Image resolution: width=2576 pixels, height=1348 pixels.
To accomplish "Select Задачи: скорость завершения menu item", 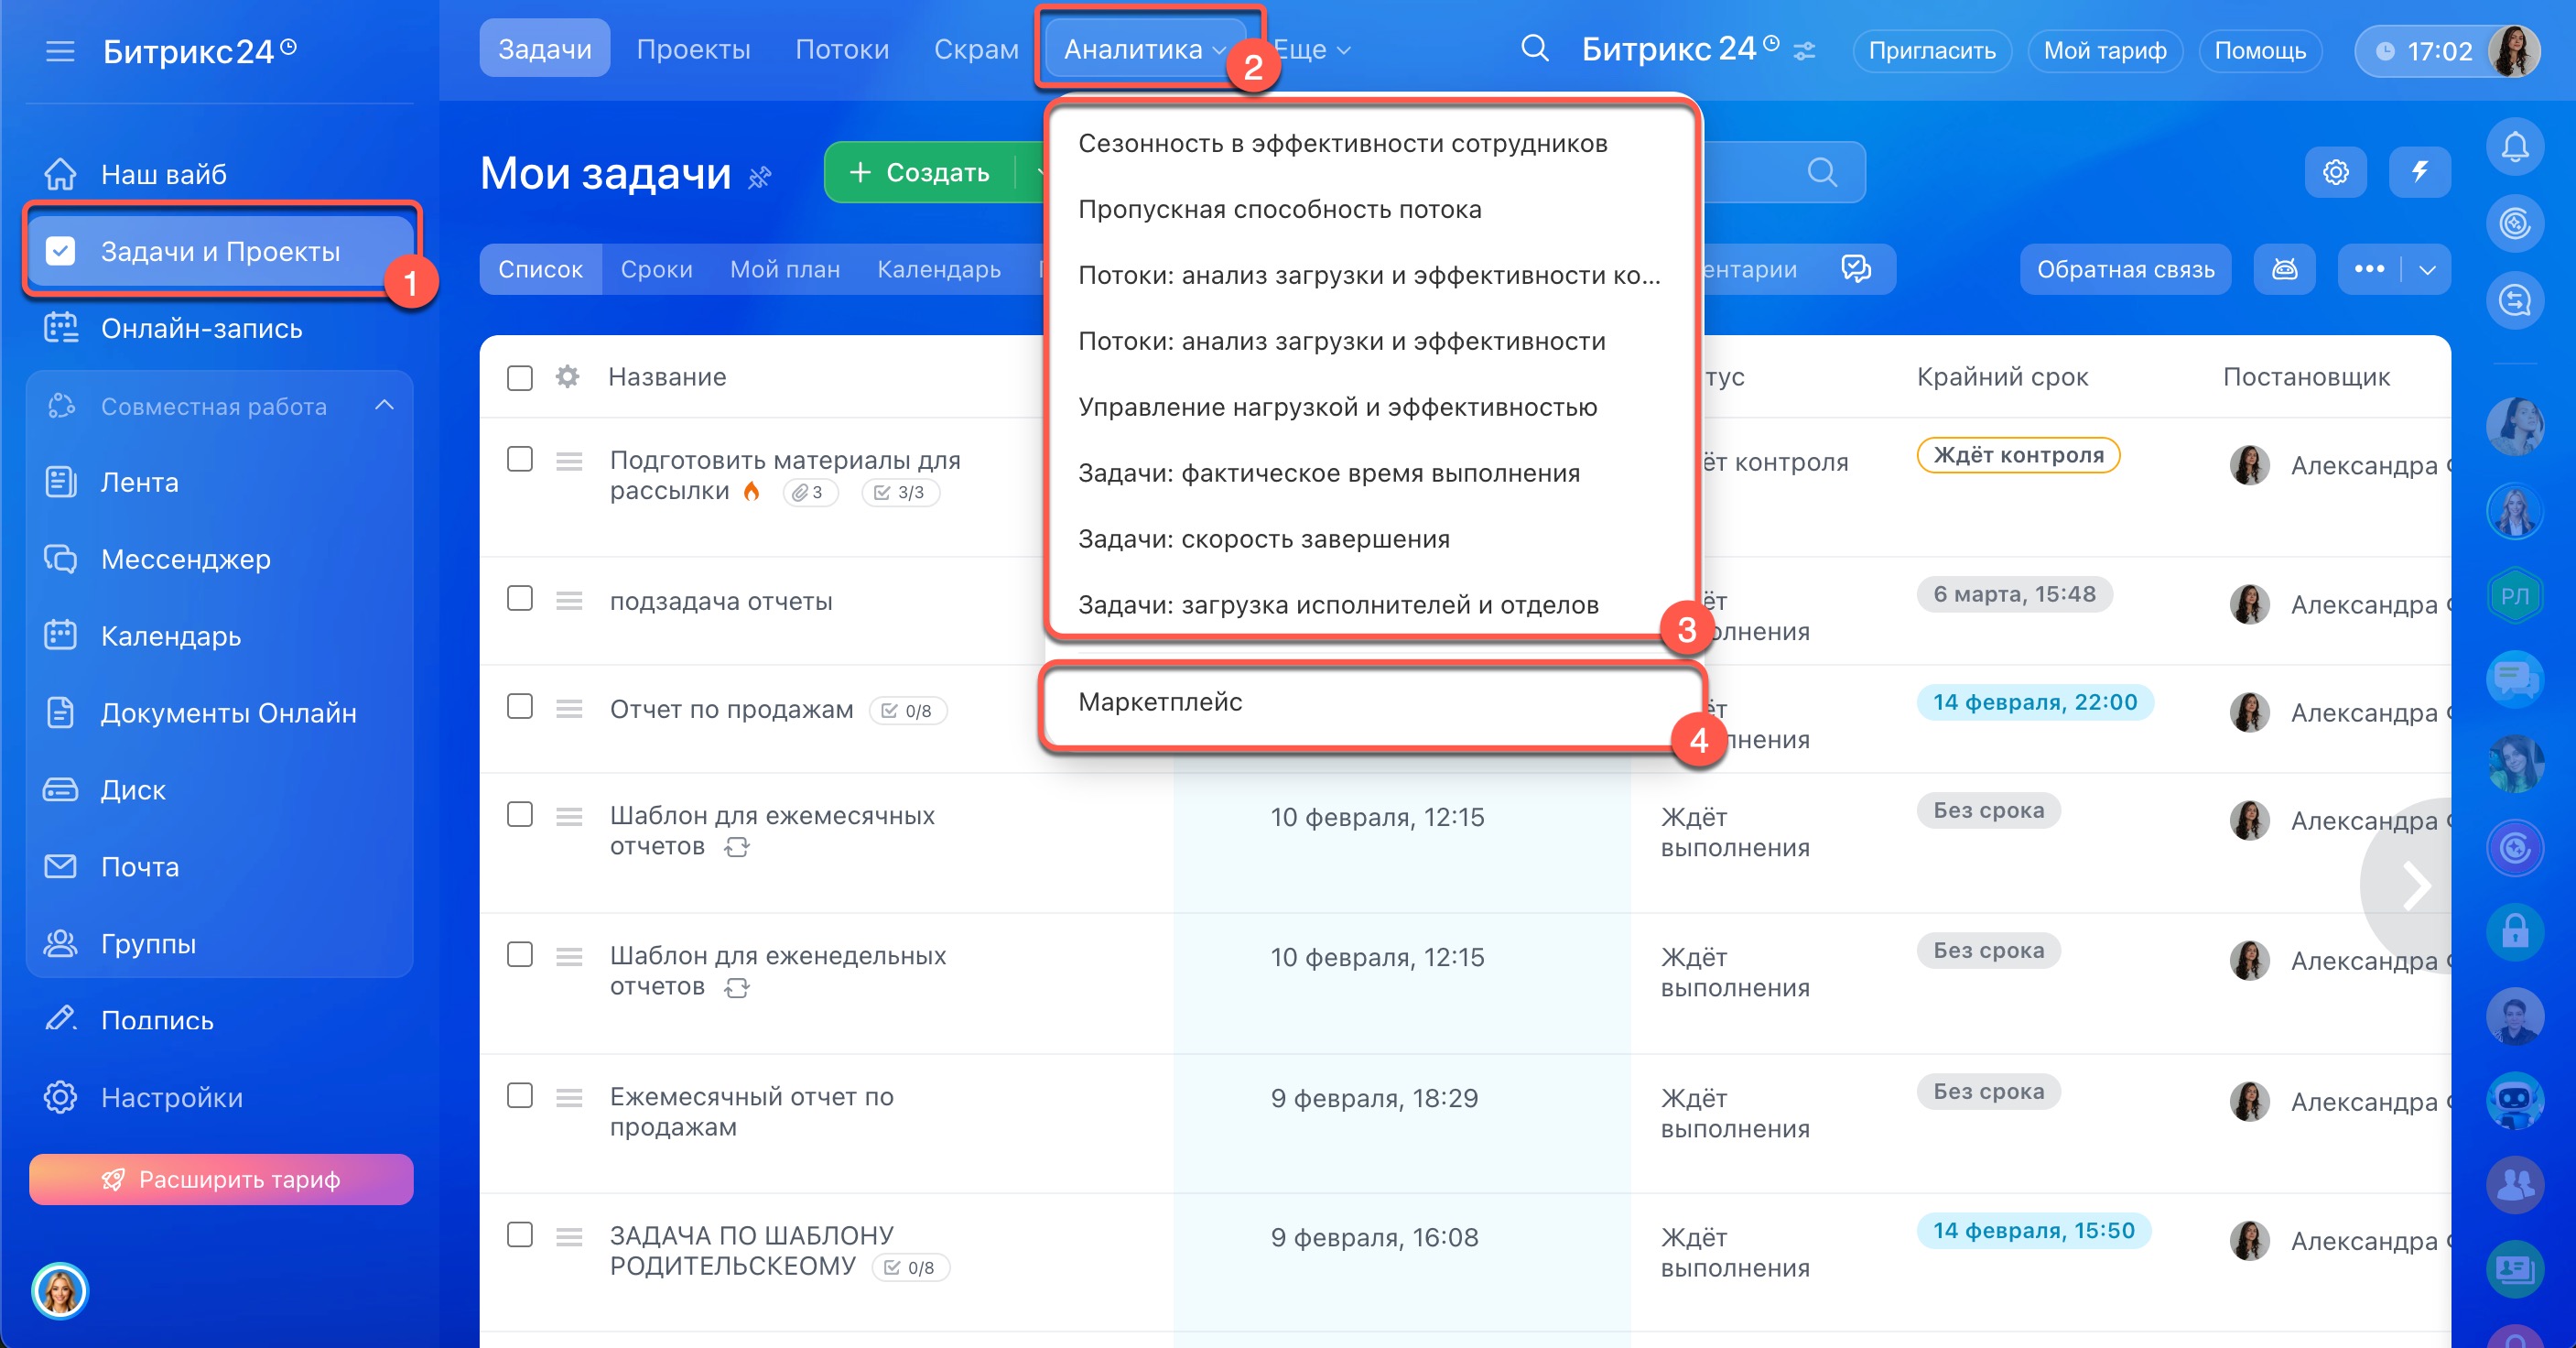I will click(1263, 539).
